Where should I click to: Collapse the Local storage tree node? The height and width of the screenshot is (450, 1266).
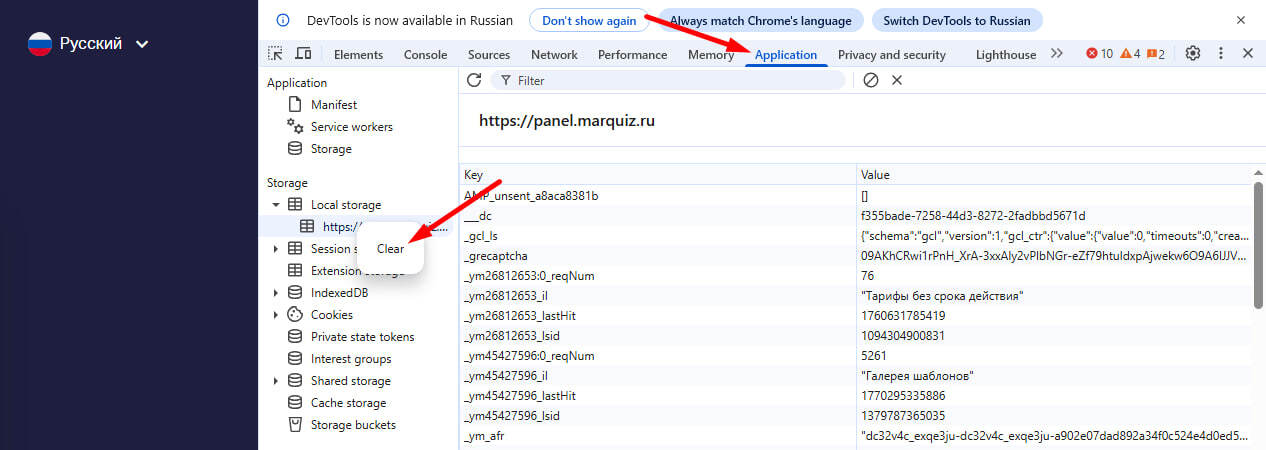[x=276, y=205]
